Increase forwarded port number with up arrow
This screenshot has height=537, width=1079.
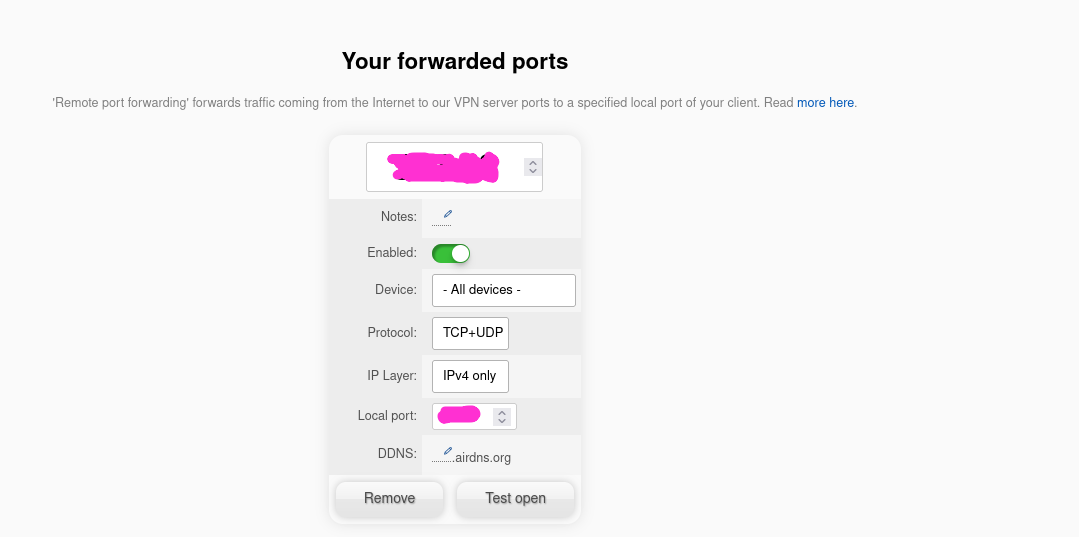[533, 160]
